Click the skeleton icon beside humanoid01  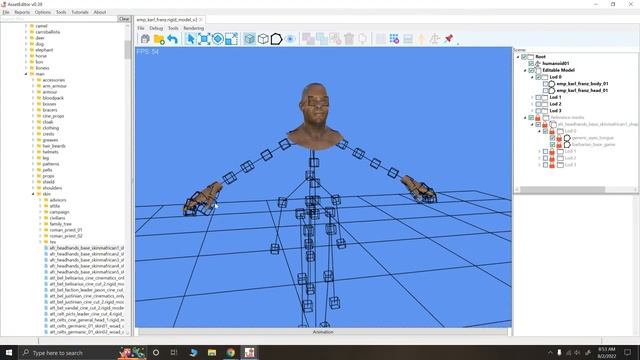tap(538, 63)
